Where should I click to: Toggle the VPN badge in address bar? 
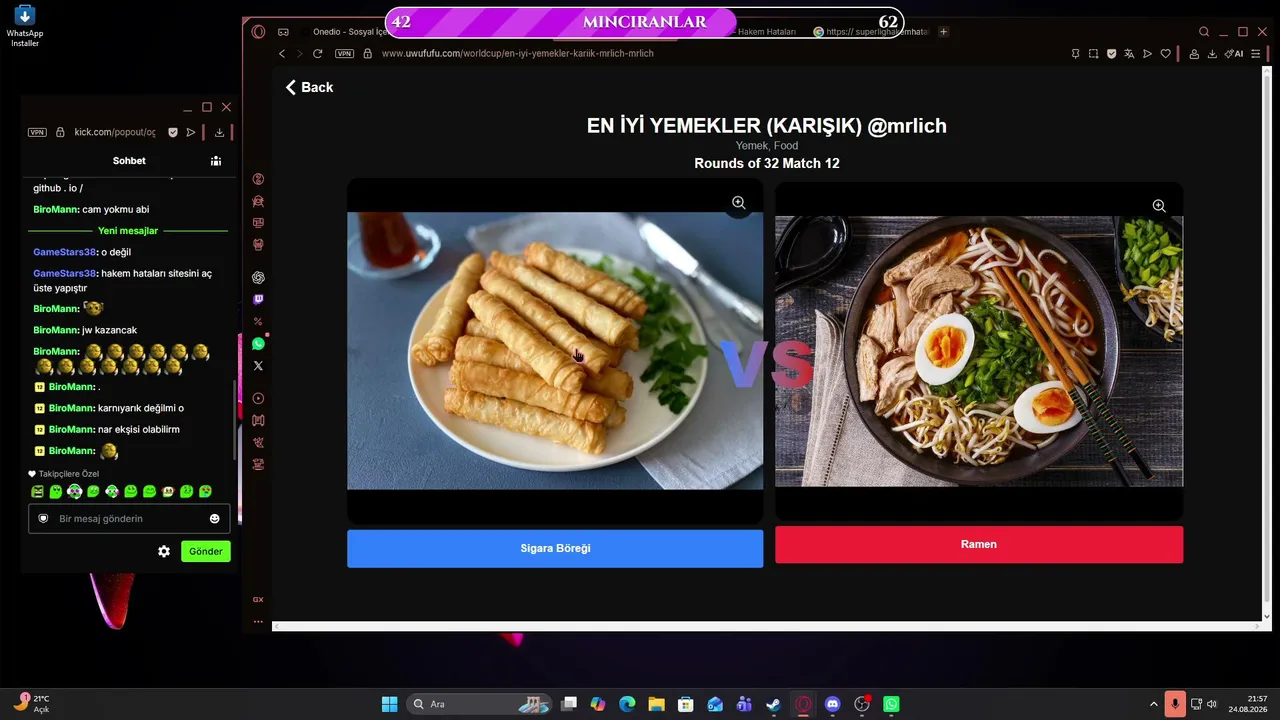[345, 54]
